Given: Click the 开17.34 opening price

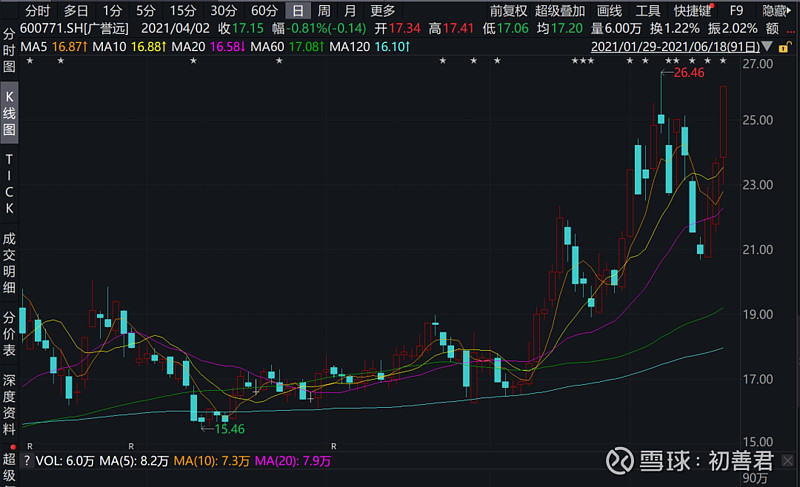Looking at the screenshot, I should [397, 29].
